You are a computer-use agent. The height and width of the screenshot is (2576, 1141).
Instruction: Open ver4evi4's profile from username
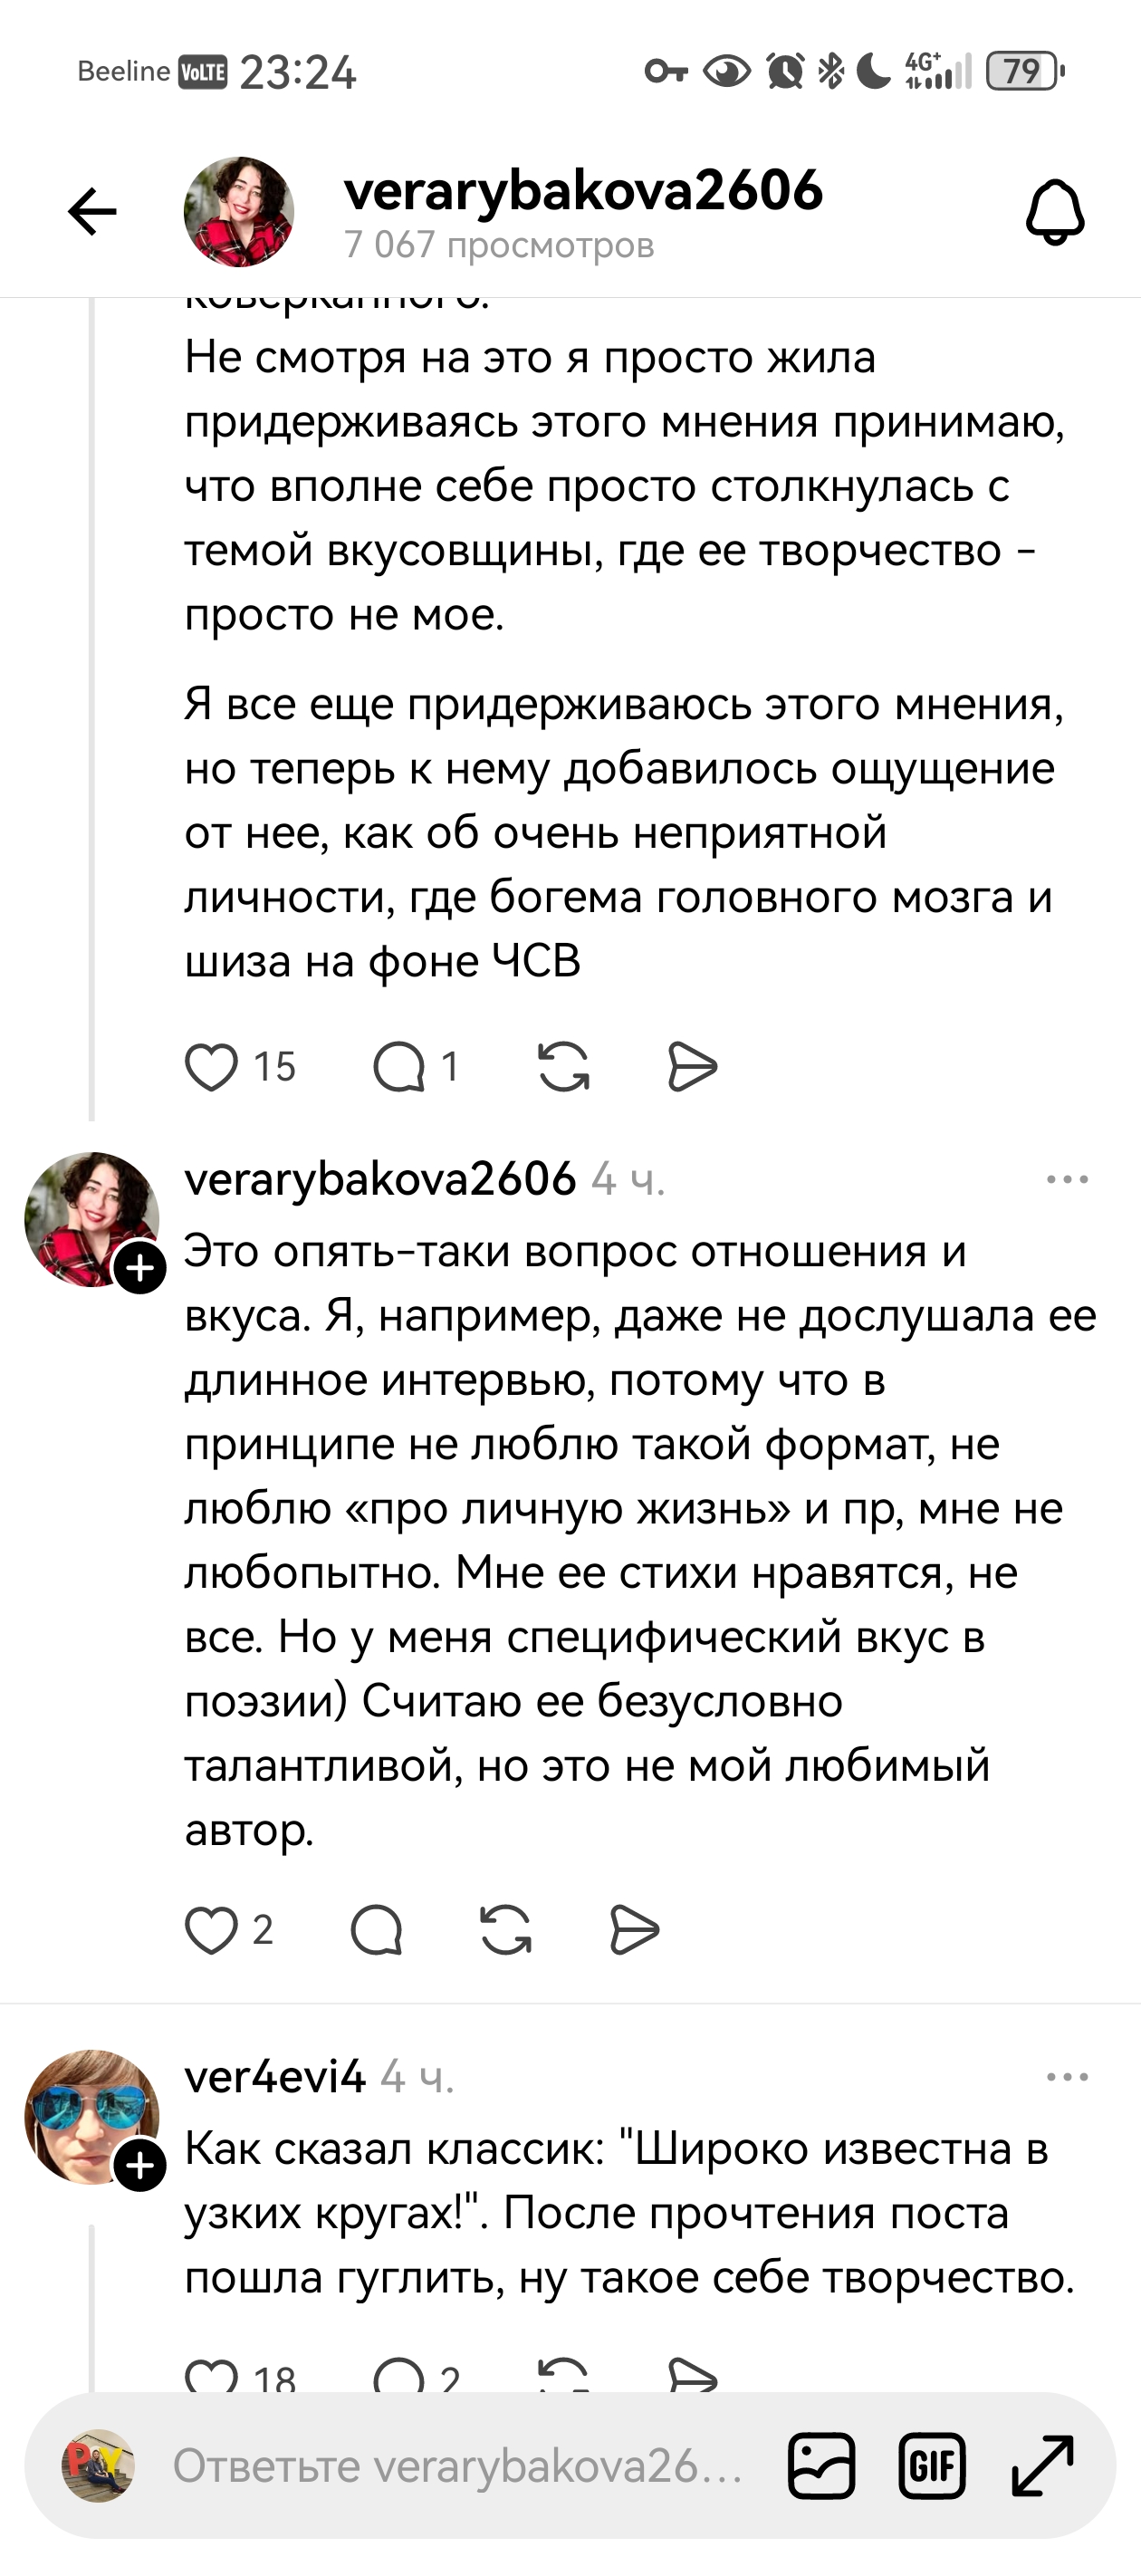[275, 2077]
